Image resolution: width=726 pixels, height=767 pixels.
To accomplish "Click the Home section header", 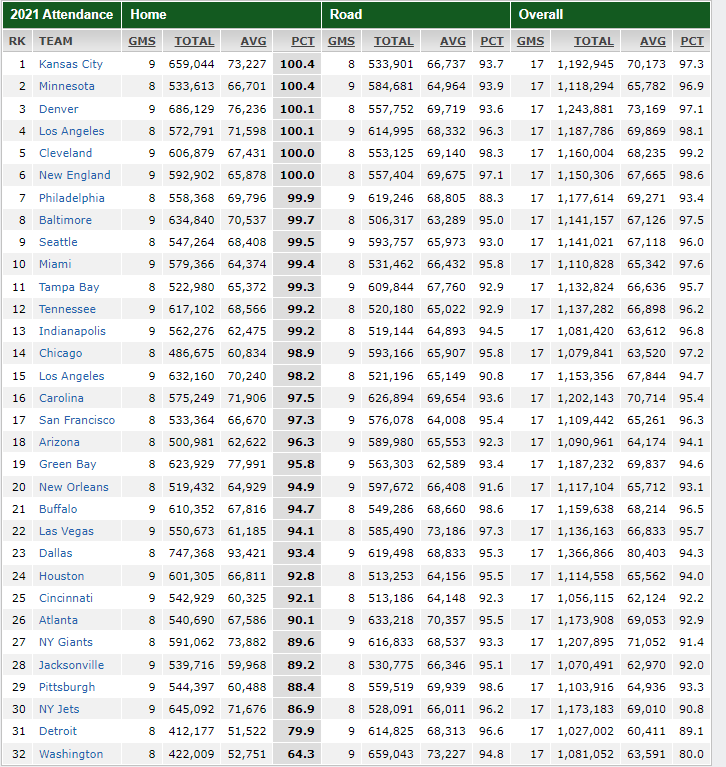I will coord(222,15).
